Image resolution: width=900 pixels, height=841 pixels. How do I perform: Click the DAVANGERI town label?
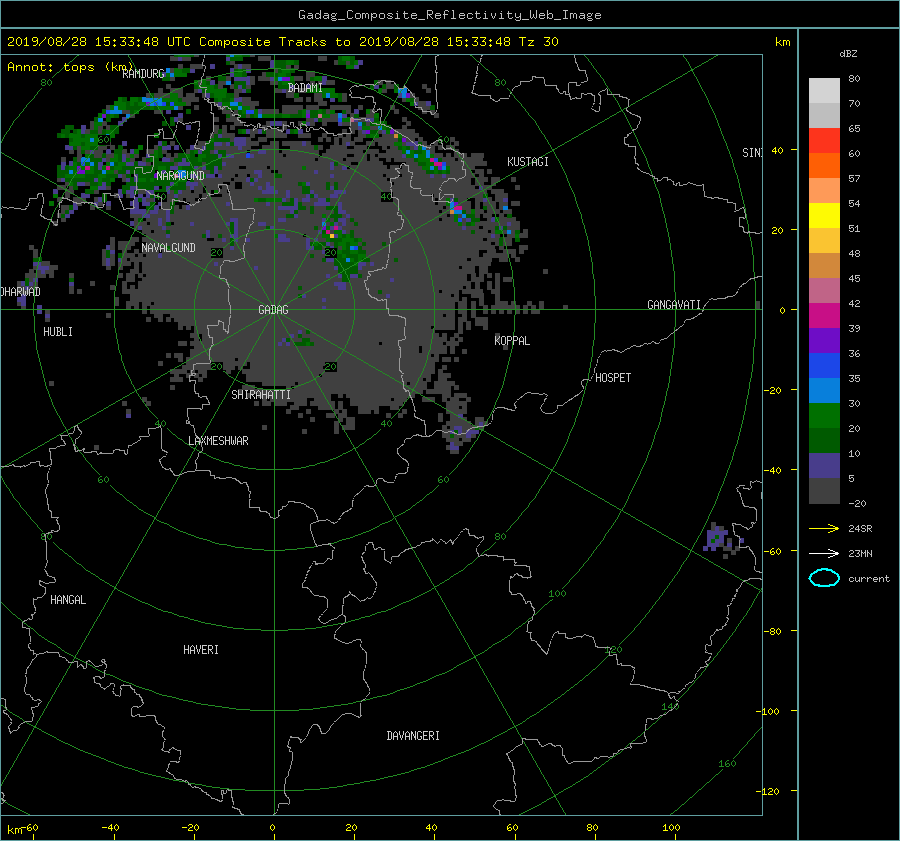(x=413, y=736)
